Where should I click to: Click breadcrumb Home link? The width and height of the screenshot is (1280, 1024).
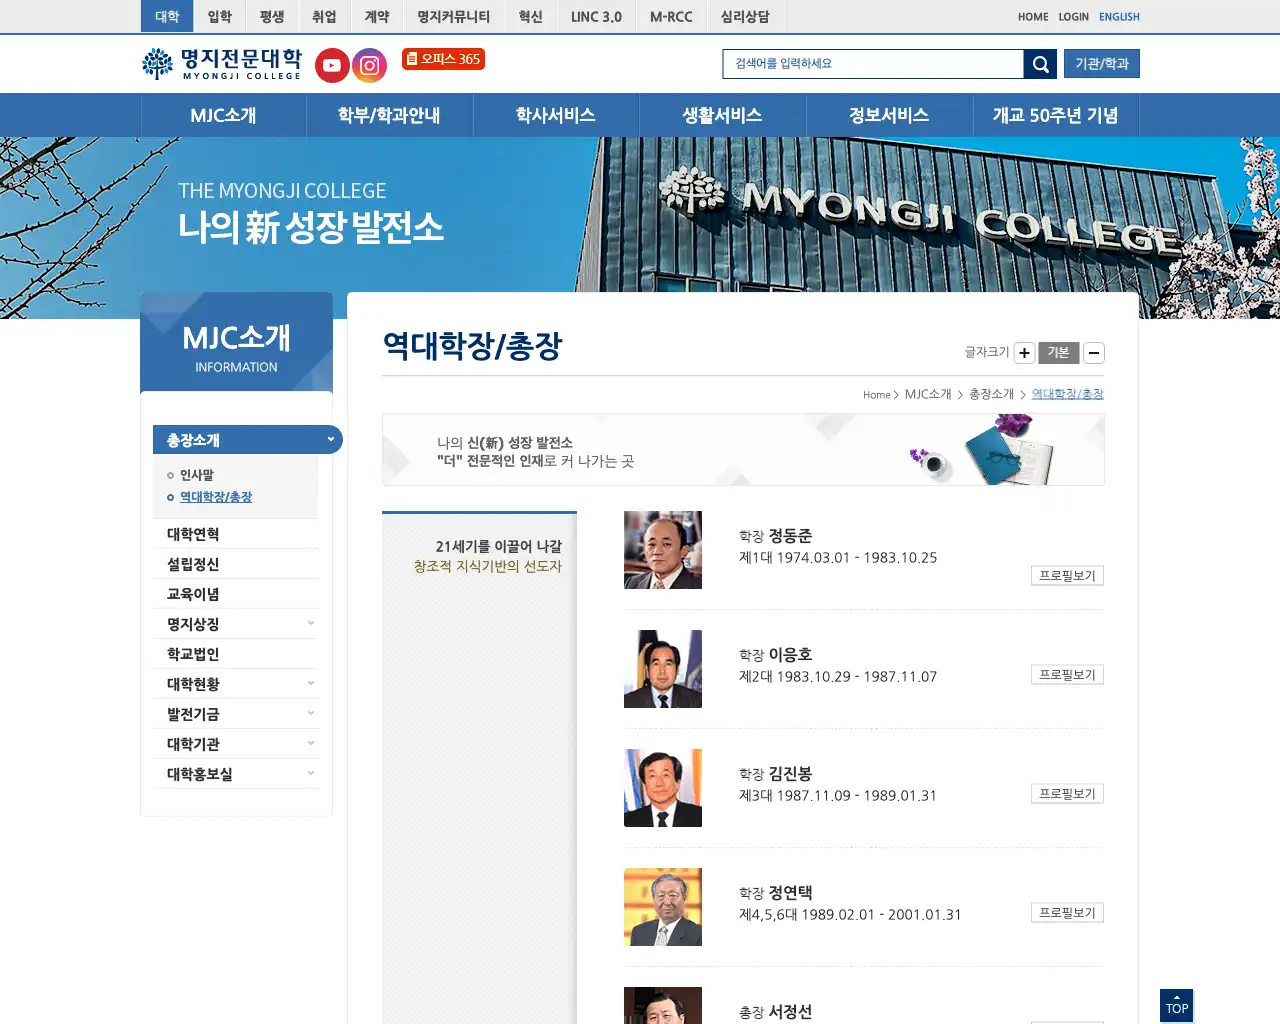pyautogui.click(x=877, y=395)
